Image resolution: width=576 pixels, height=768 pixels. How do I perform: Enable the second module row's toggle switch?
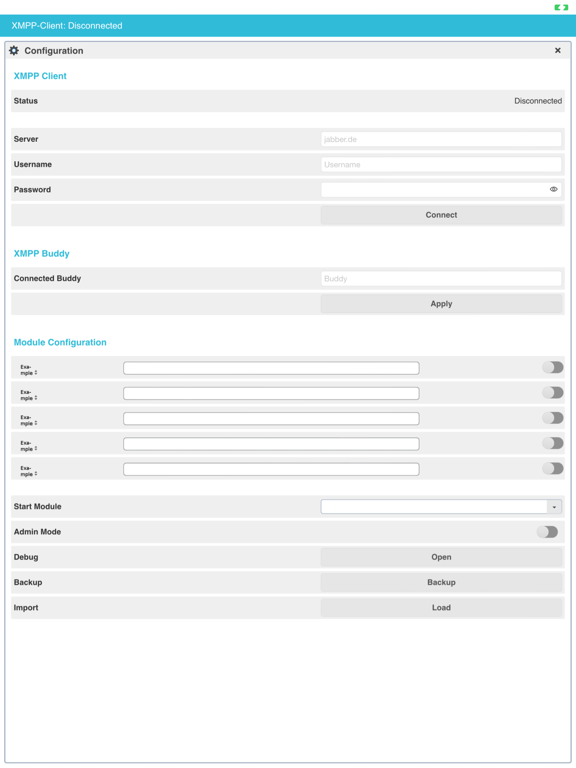pos(552,393)
